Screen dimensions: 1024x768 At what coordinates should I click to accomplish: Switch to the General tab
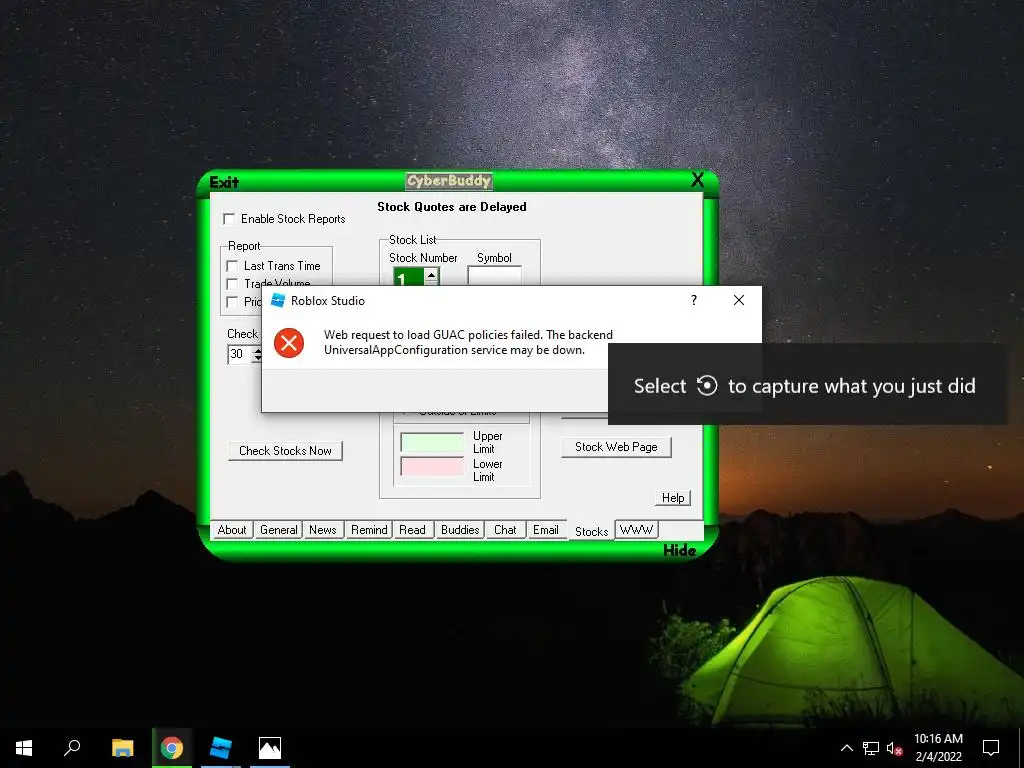point(279,530)
